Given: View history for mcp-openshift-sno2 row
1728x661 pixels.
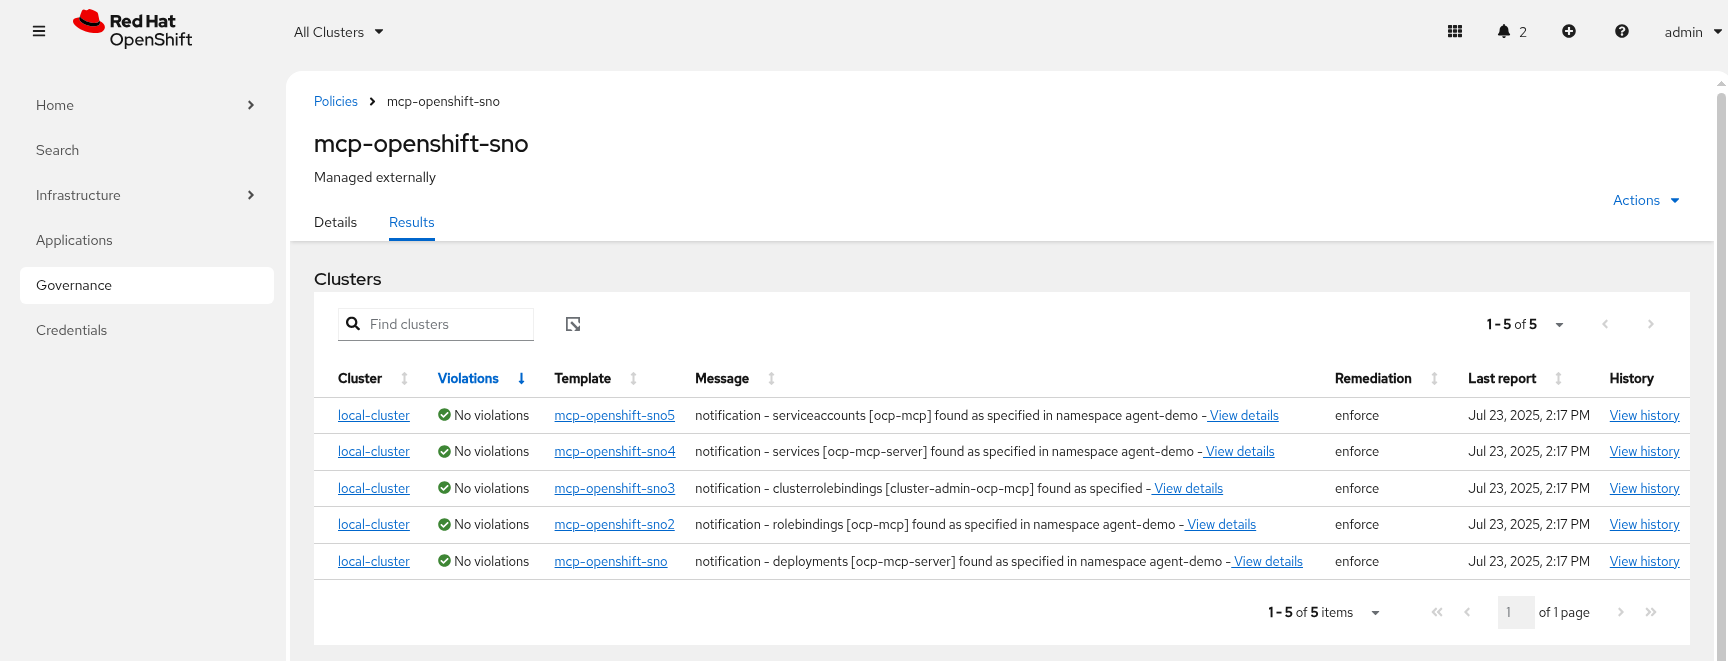Looking at the screenshot, I should tap(1644, 524).
